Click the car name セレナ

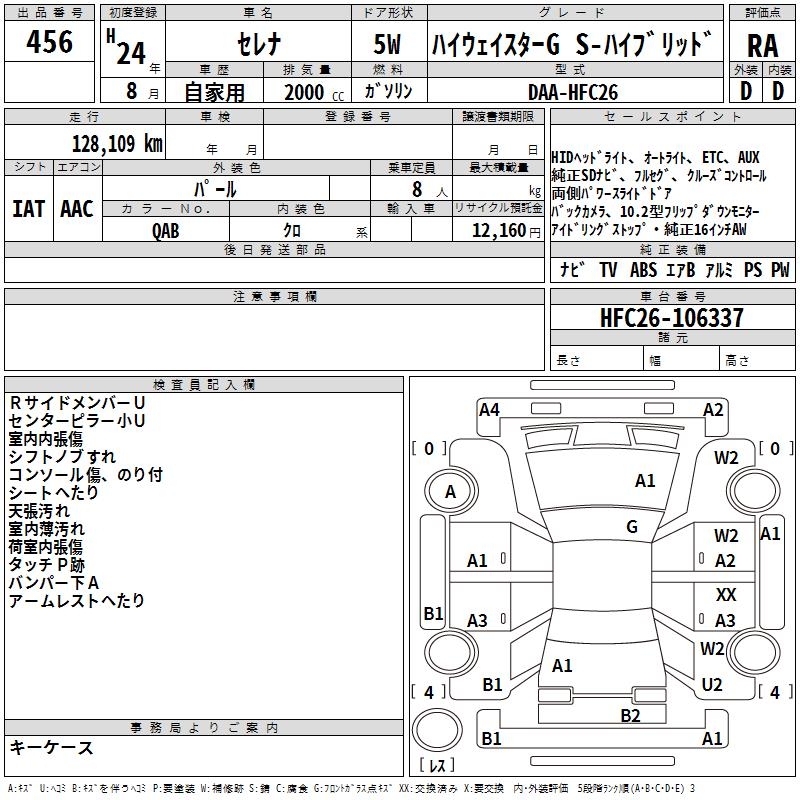(259, 44)
